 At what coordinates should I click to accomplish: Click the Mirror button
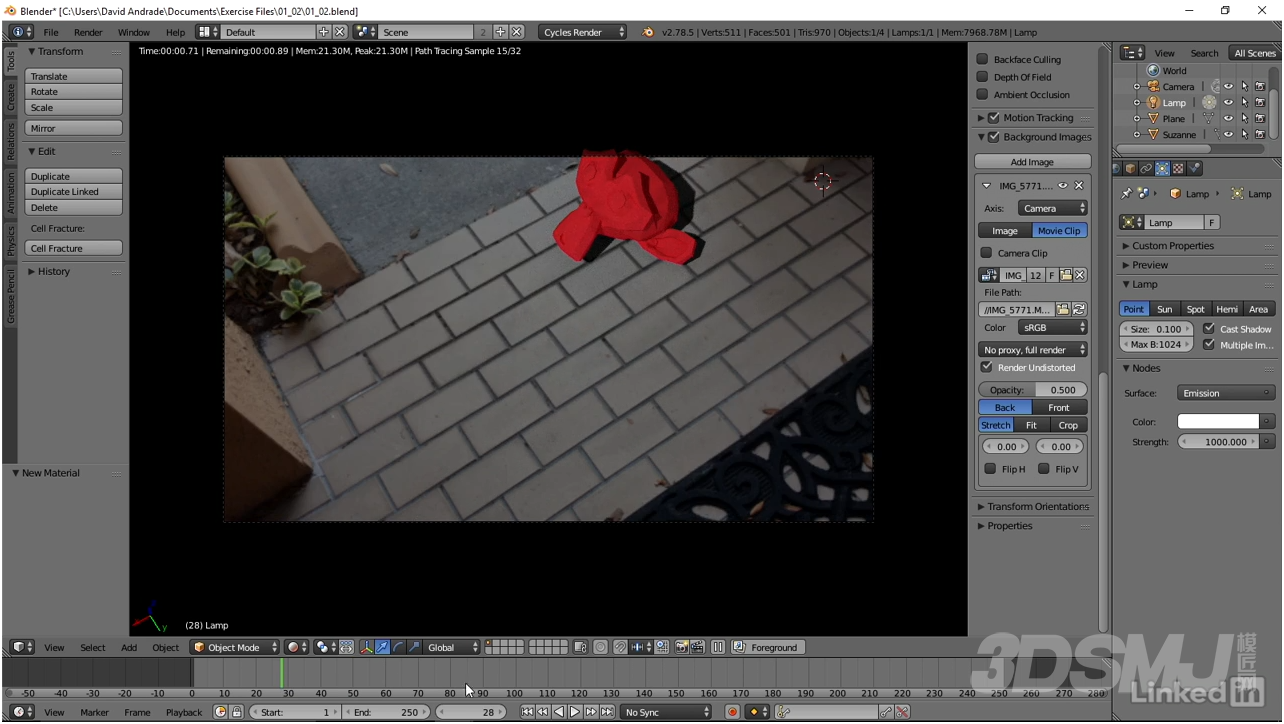point(73,128)
